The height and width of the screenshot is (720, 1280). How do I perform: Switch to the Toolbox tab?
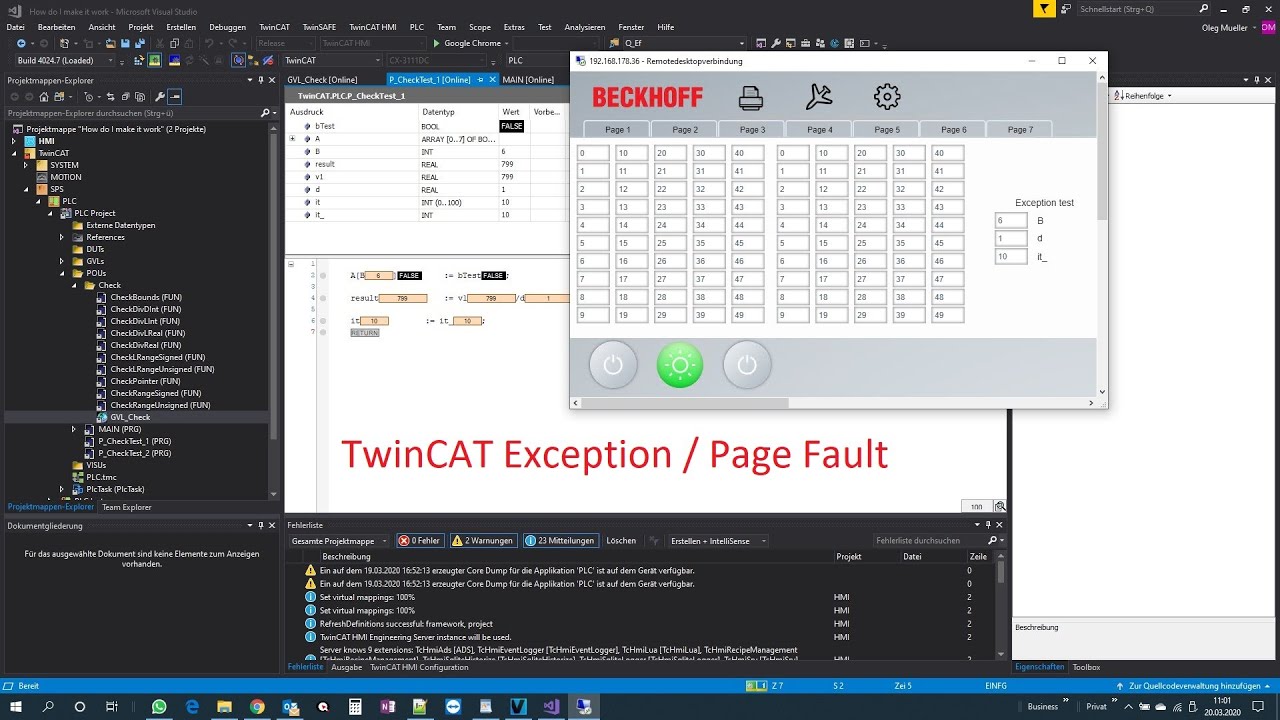(1086, 667)
